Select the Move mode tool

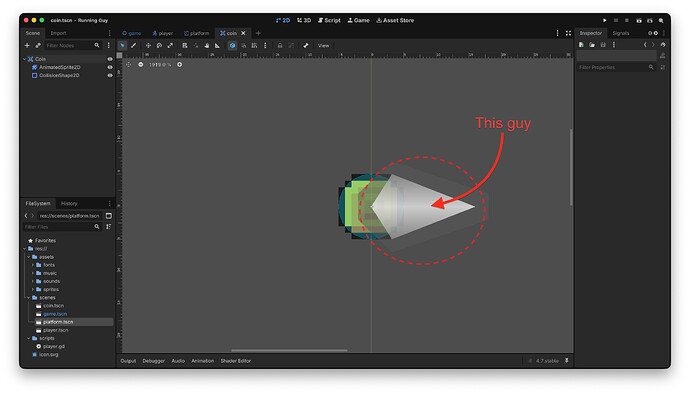(x=148, y=45)
